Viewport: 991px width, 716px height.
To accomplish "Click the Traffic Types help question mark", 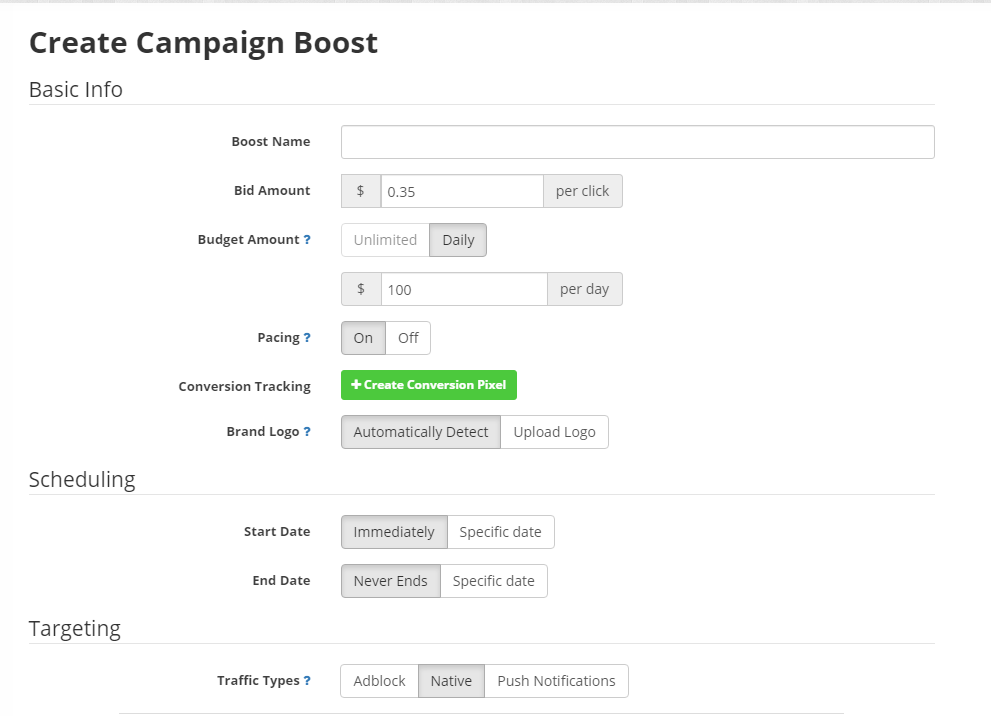I will click(307, 681).
